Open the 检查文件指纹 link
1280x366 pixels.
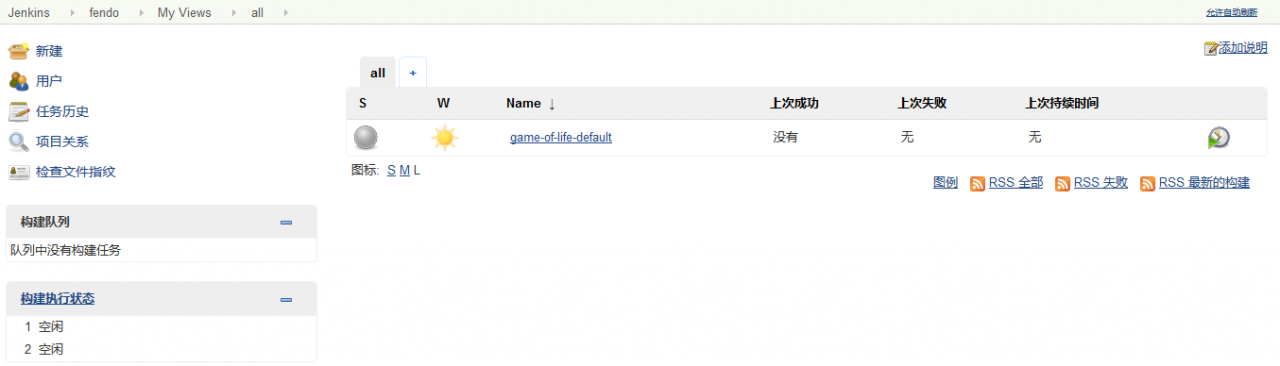76,171
